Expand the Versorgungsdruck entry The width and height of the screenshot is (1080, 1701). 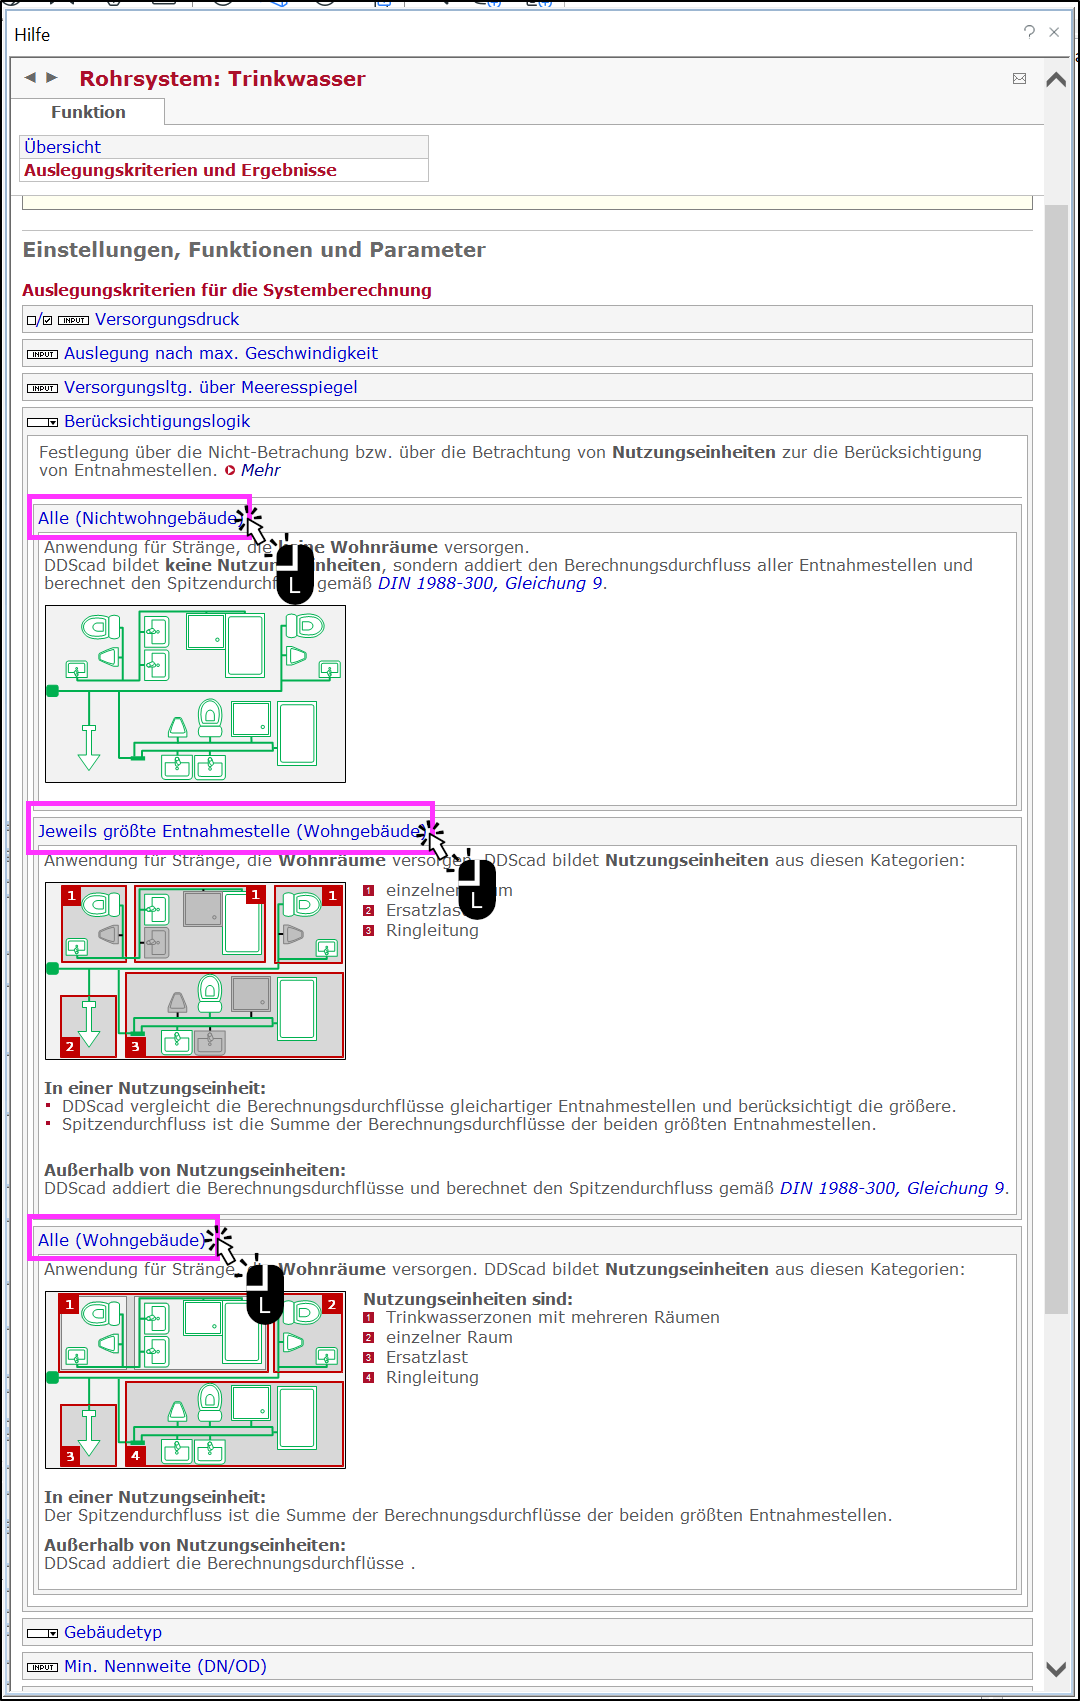167,319
